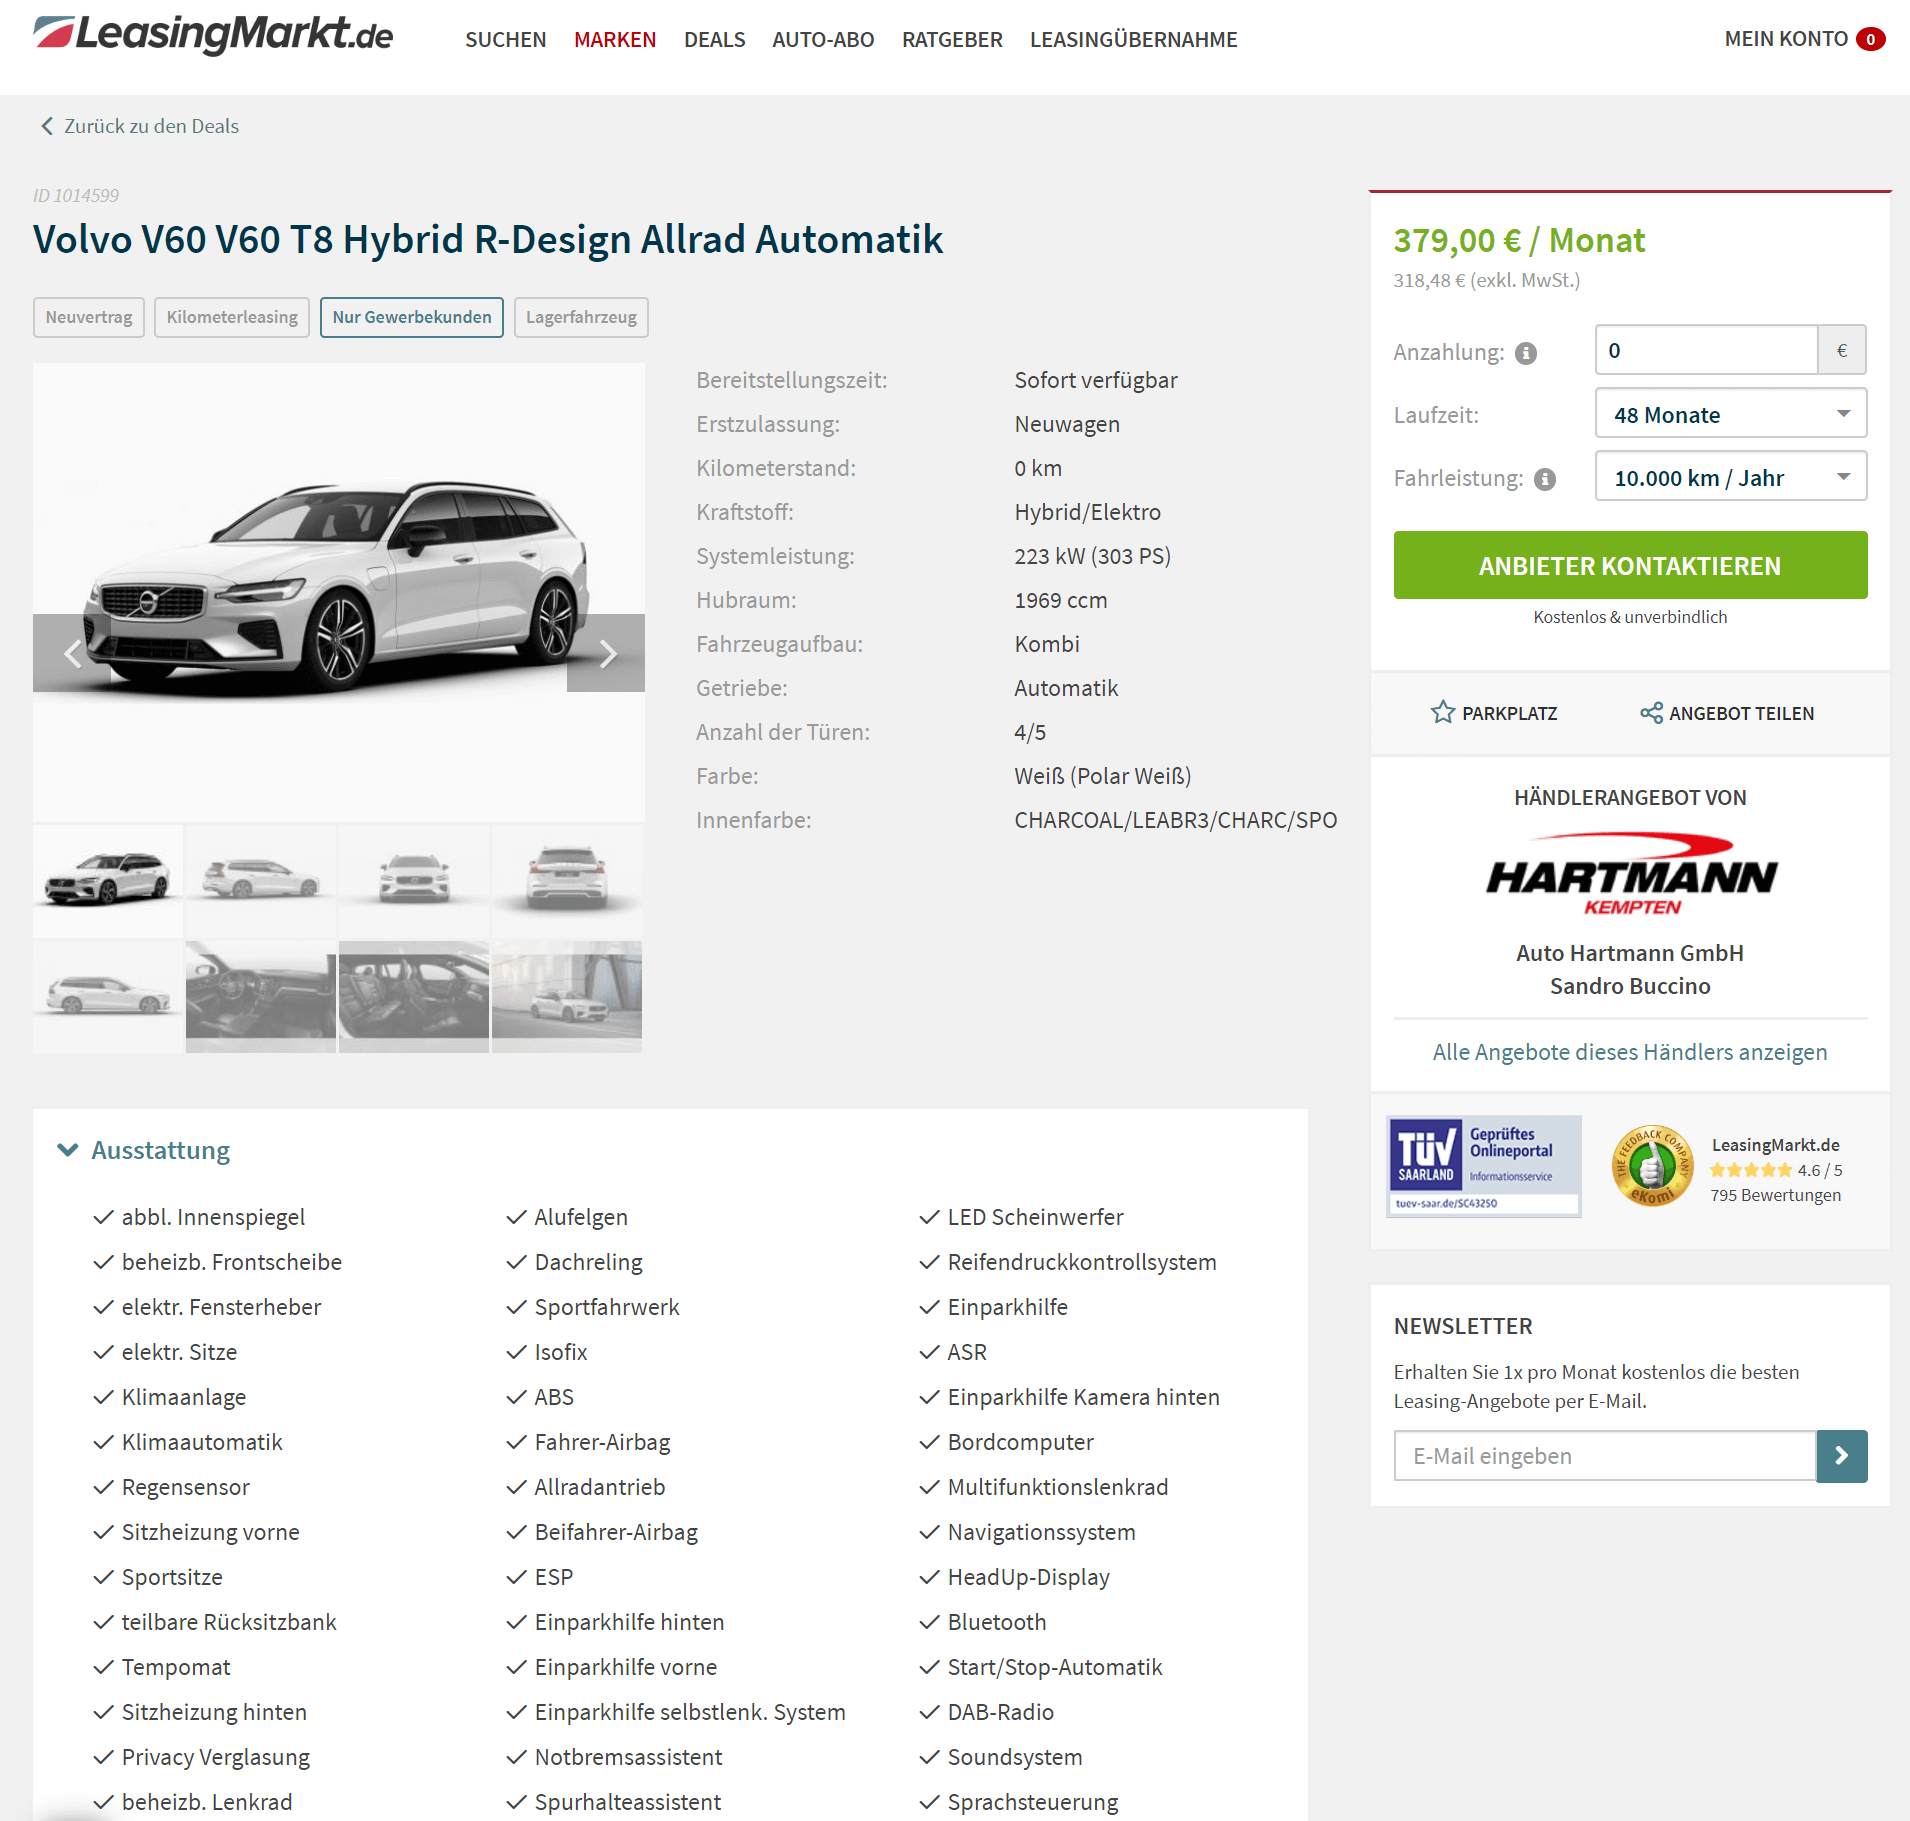Click the Navigationssystem feature
This screenshot has width=1910, height=1821.
coord(1041,1532)
